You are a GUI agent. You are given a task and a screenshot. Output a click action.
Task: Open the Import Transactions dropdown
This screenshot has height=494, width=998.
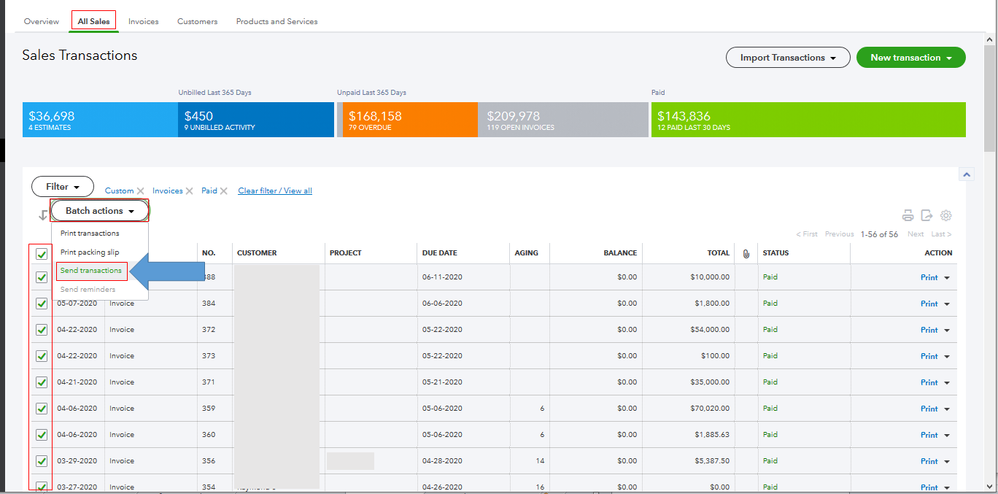pyautogui.click(x=787, y=58)
